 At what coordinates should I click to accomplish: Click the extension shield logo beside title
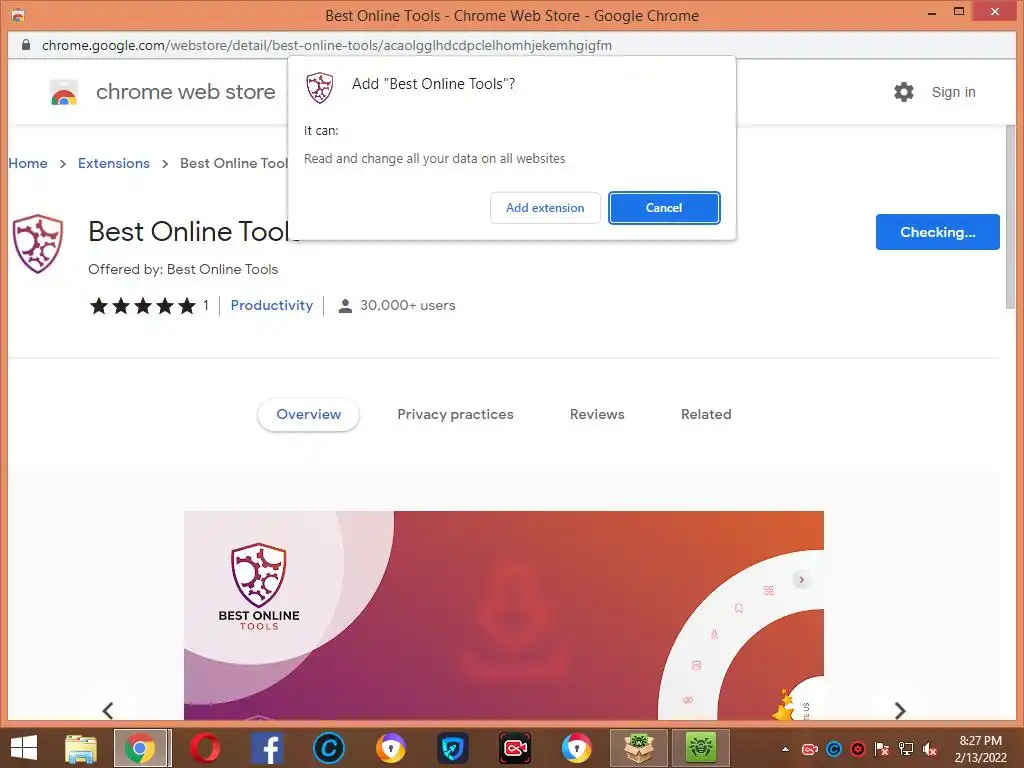pyautogui.click(x=38, y=244)
